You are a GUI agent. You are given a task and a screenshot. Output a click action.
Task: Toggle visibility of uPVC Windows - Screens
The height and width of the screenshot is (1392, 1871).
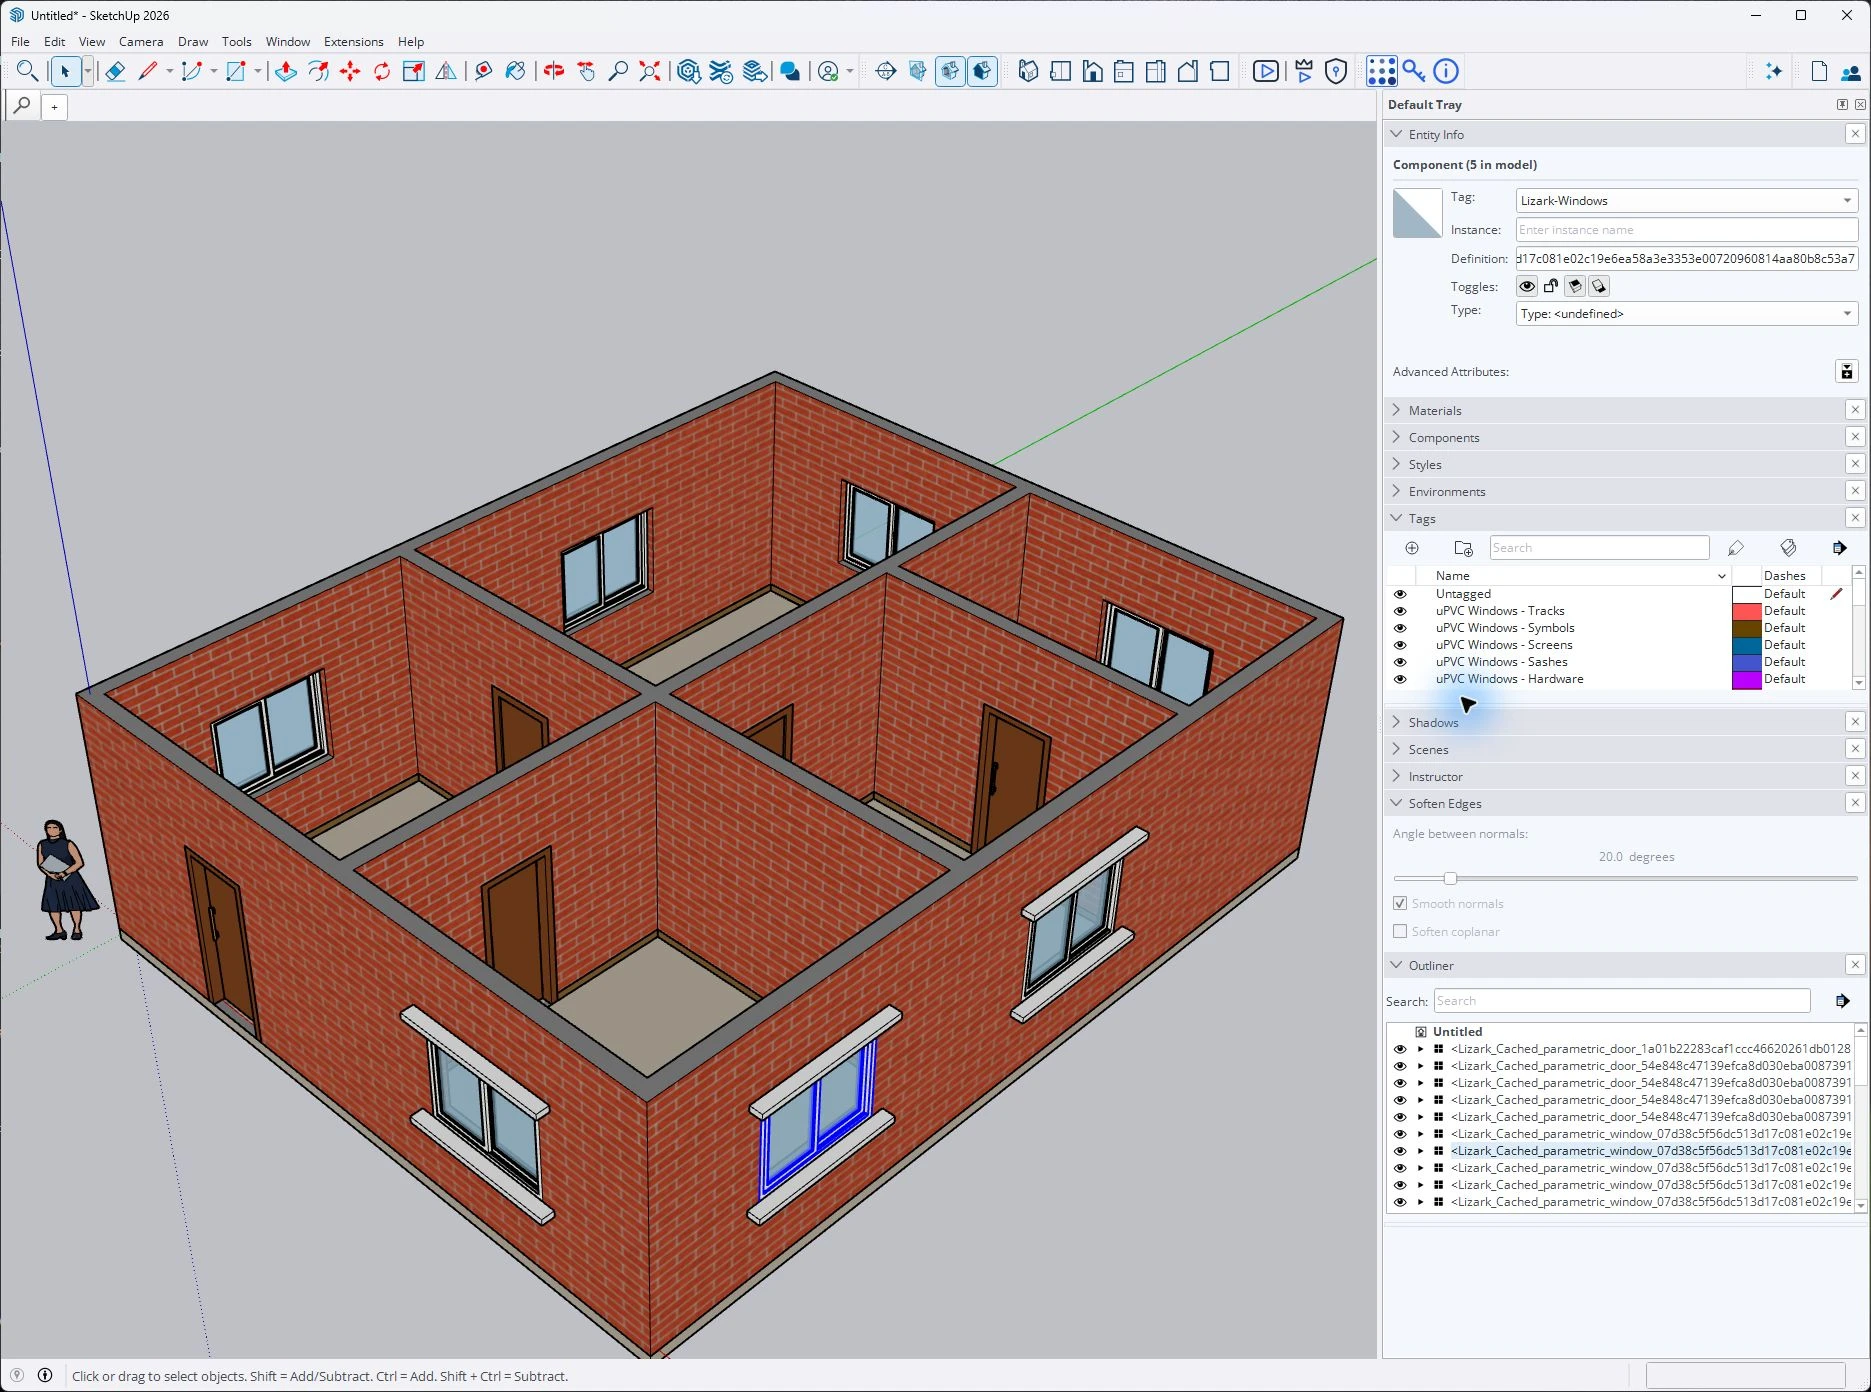[1400, 645]
